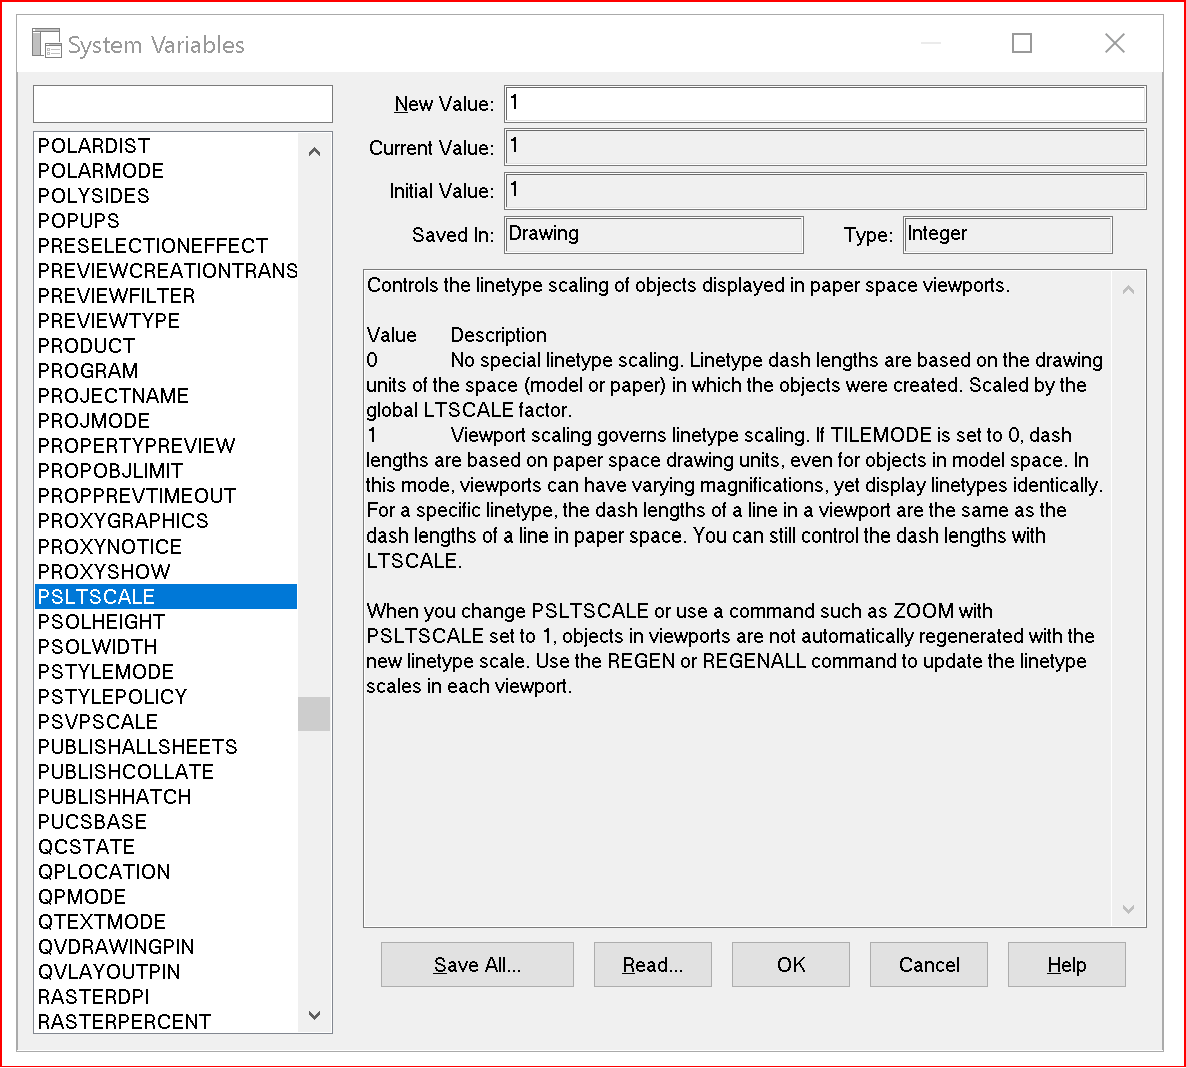1186x1068 pixels.
Task: Close the System Variables dialog
Action: click(x=1115, y=43)
